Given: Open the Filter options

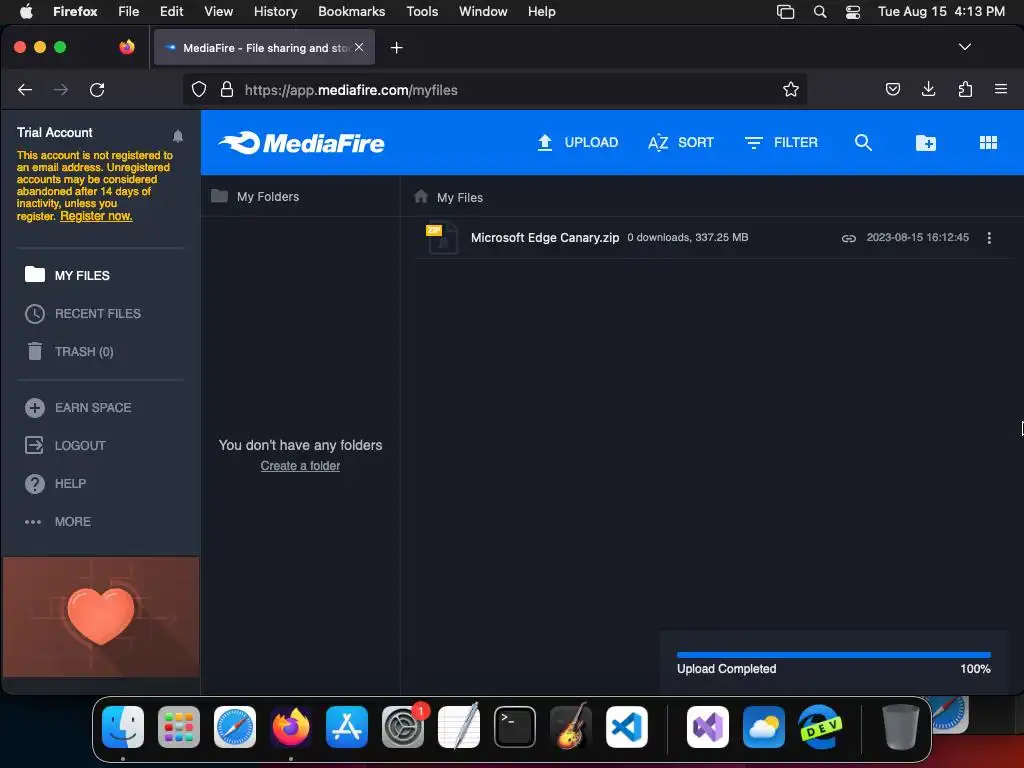Looking at the screenshot, I should click(781, 142).
